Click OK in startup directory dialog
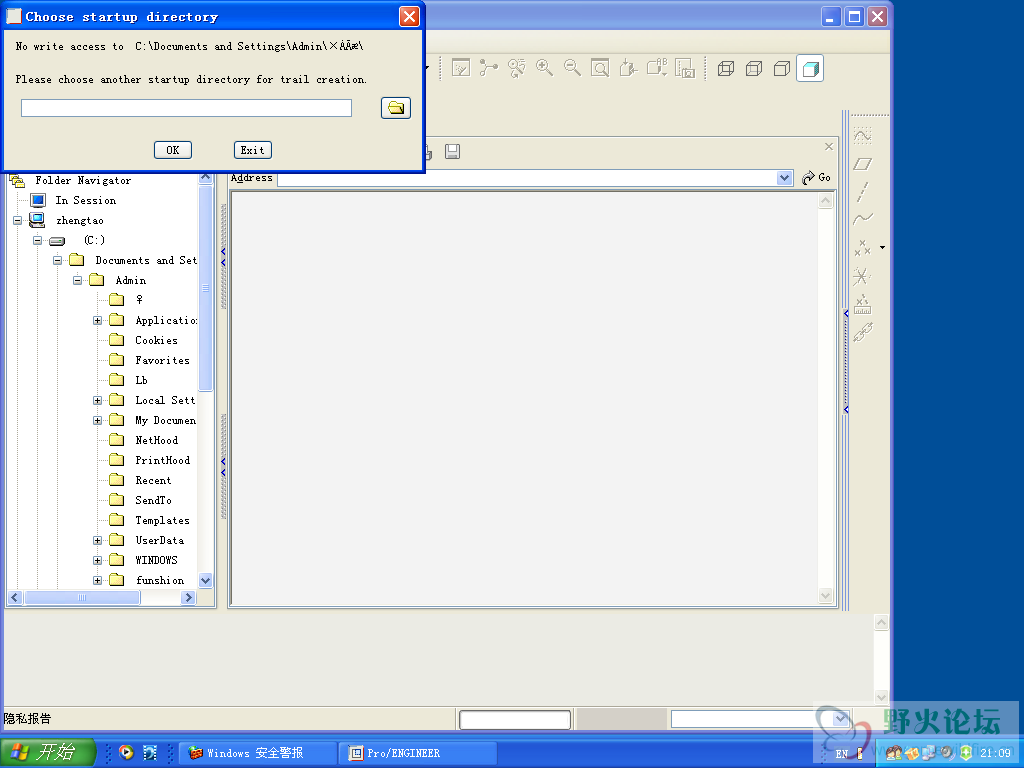The width and height of the screenshot is (1024, 768). (x=172, y=150)
